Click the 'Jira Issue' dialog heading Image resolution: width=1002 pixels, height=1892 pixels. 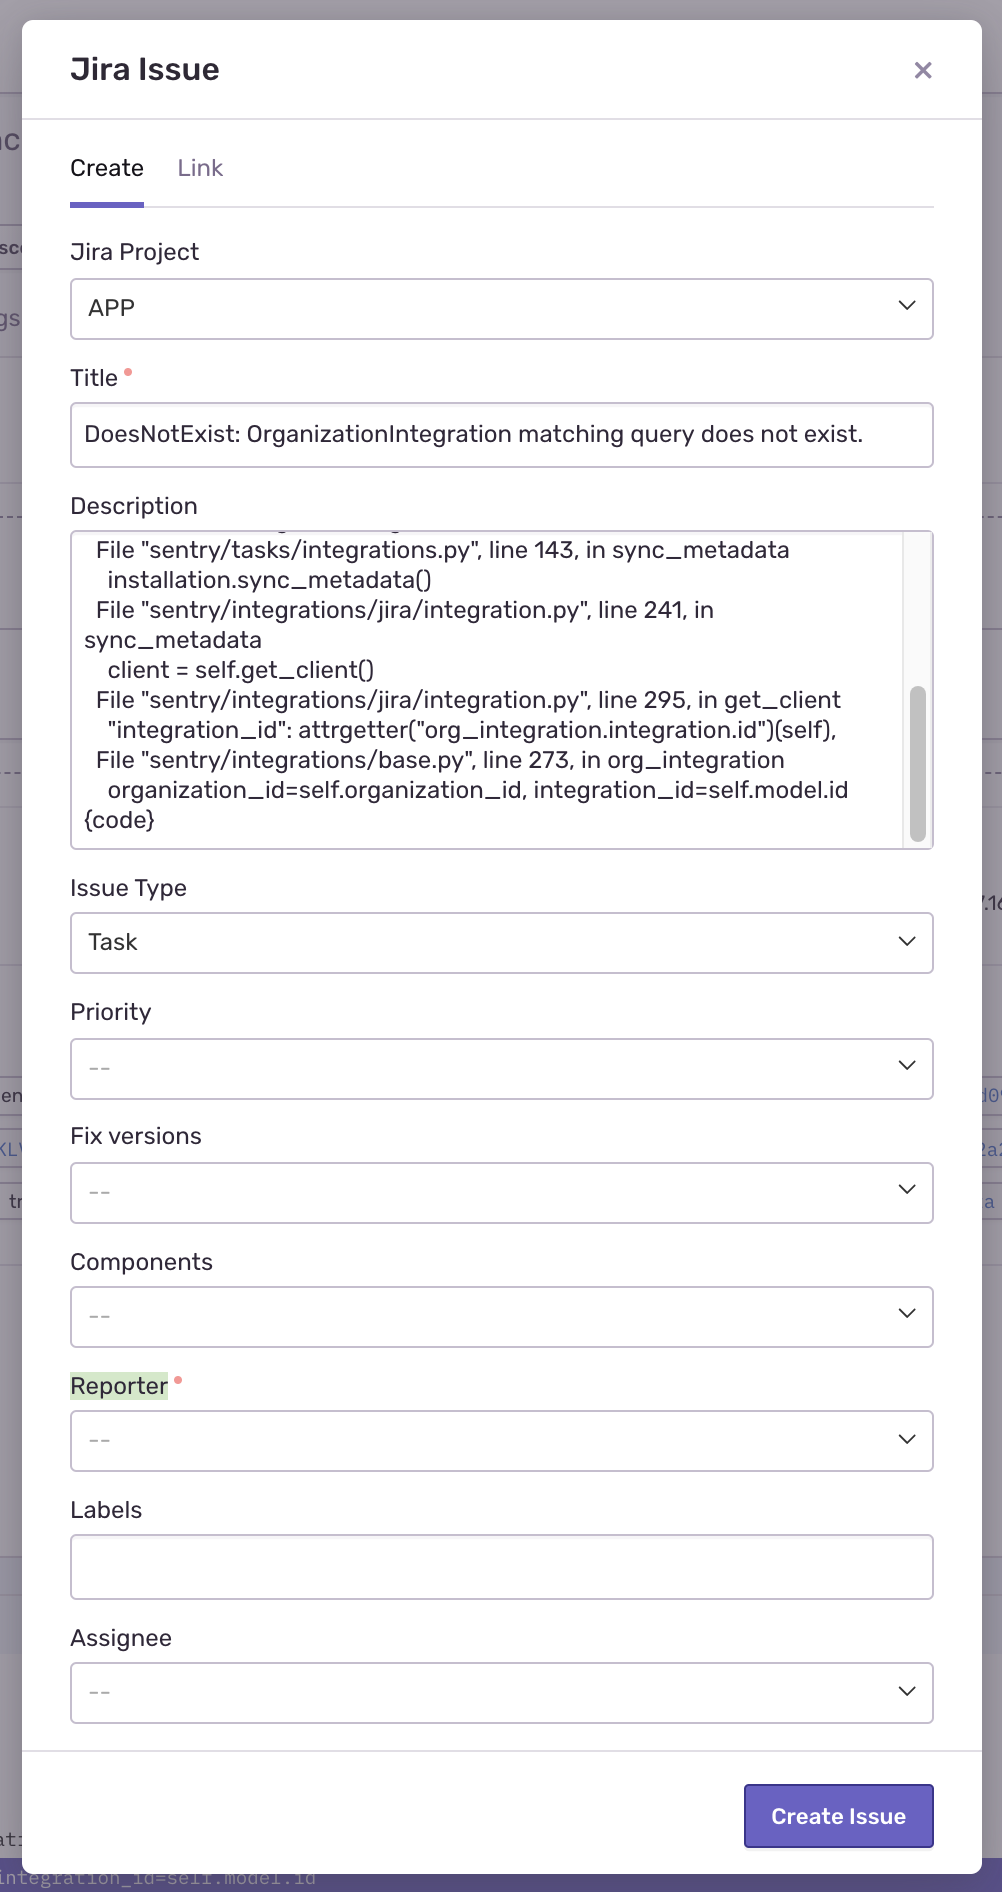pyautogui.click(x=145, y=69)
